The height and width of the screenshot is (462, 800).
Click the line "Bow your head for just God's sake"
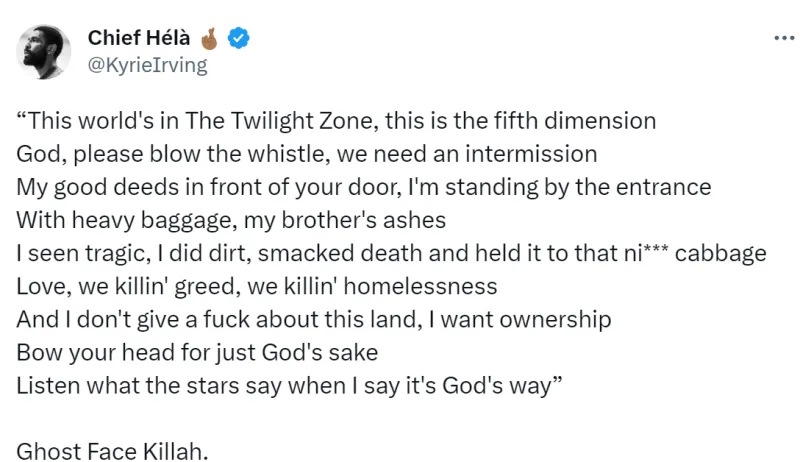[x=197, y=353]
